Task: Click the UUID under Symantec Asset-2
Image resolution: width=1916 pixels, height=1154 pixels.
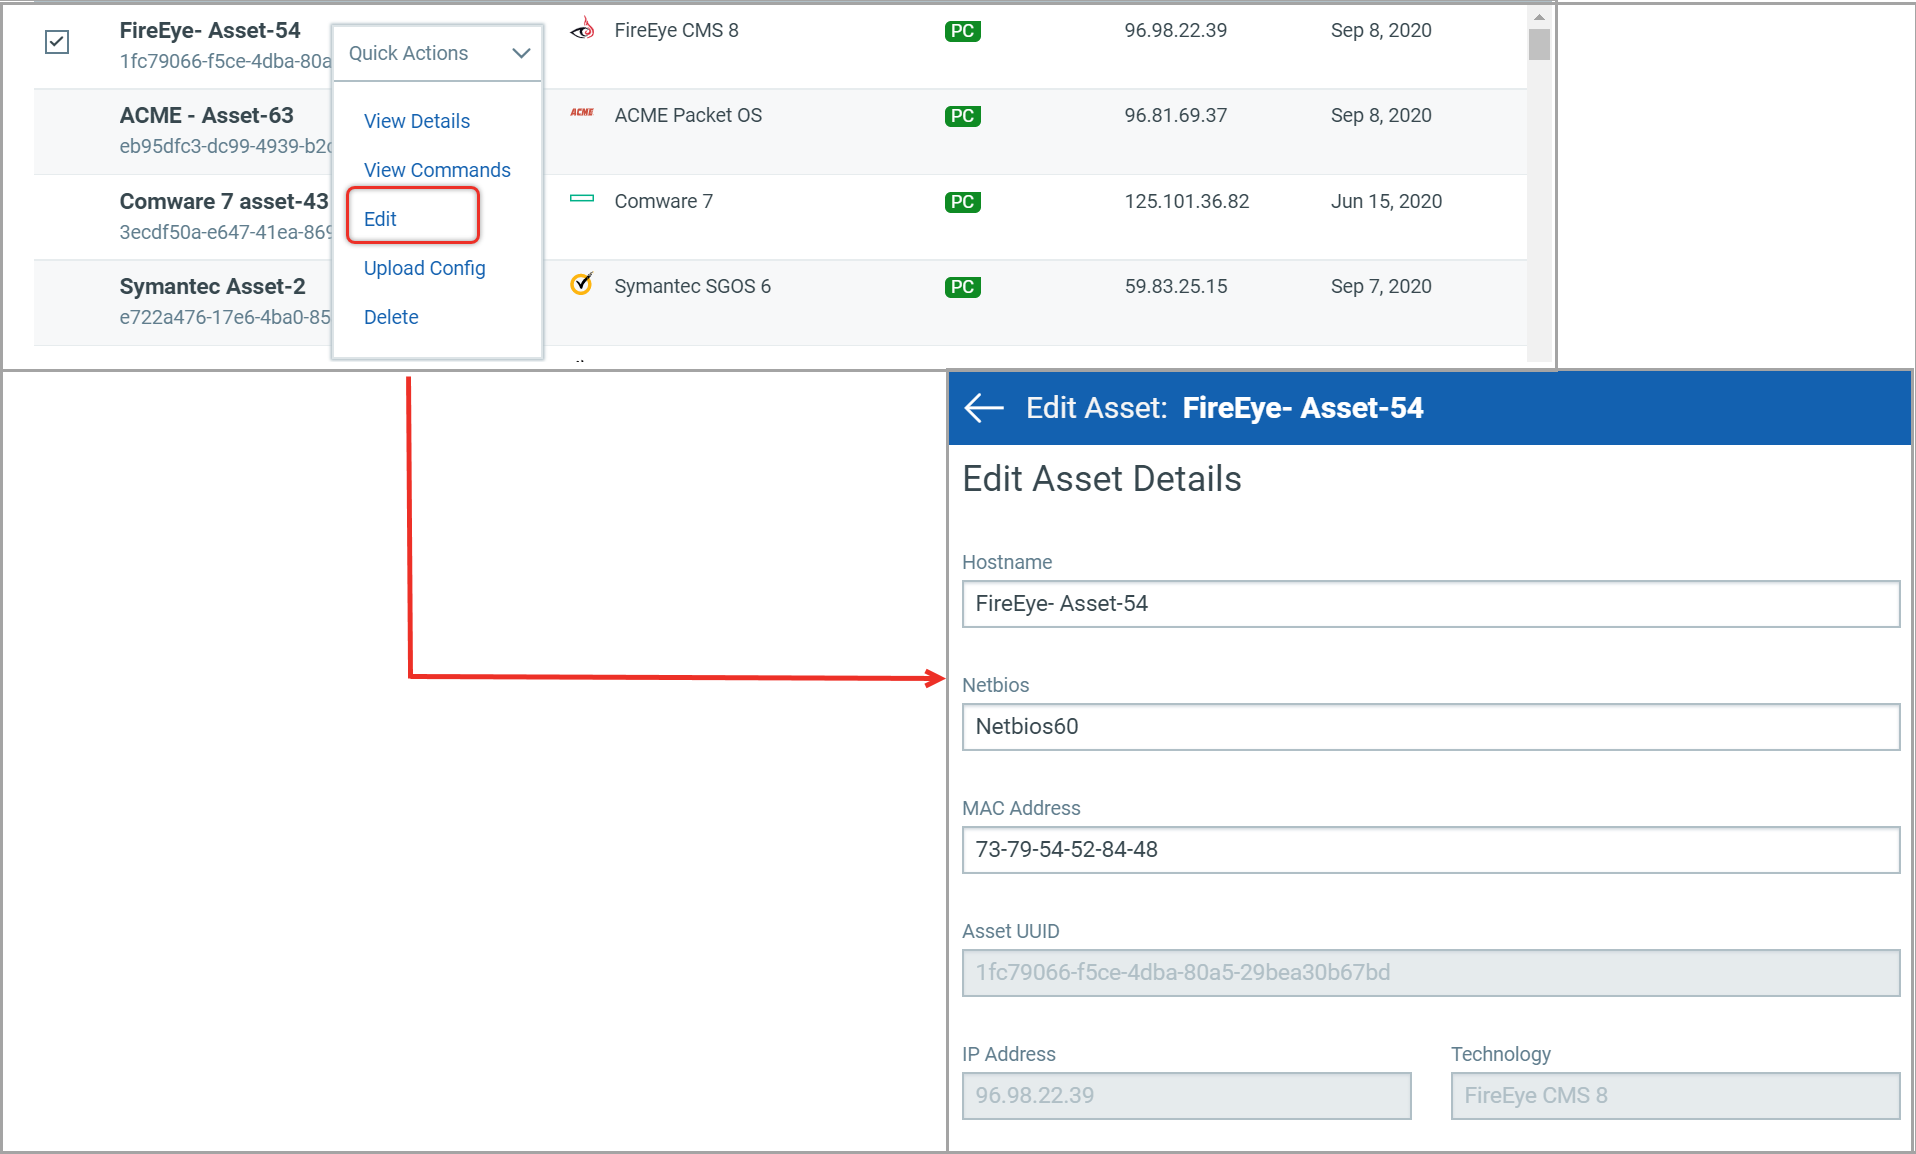Action: point(225,317)
